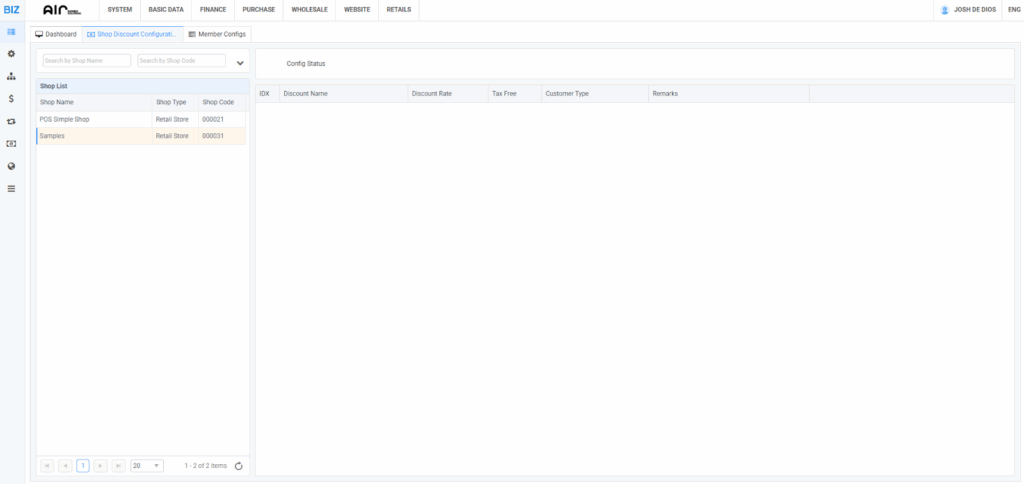This screenshot has width=1024, height=484.
Task: Refresh the shop list with reload icon
Action: 238,466
